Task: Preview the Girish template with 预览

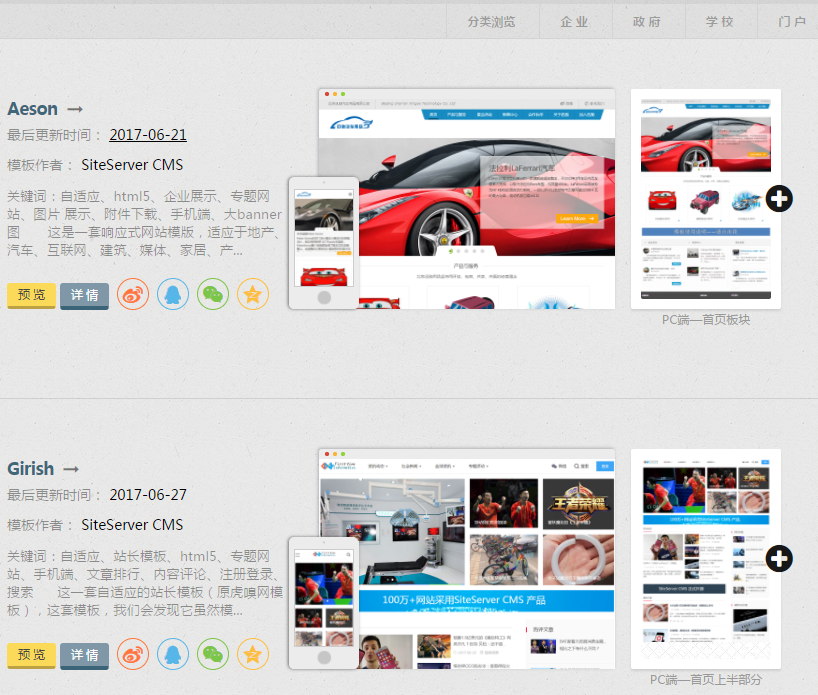Action: click(31, 655)
